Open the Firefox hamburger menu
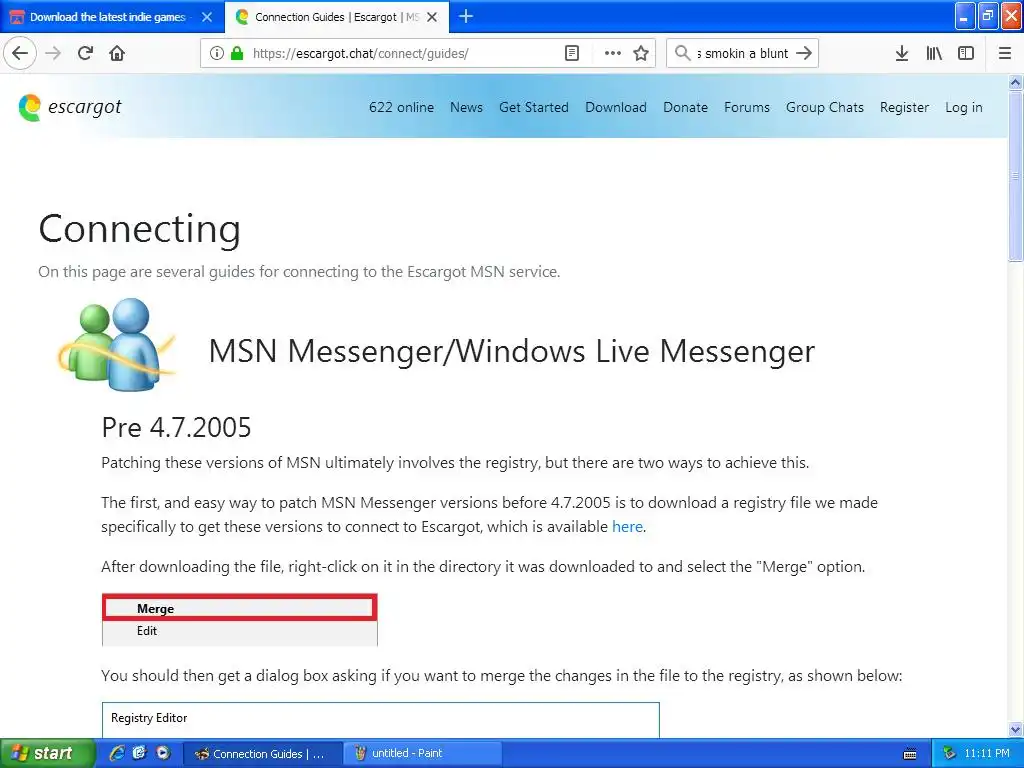Viewport: 1024px width, 768px height. [1004, 53]
